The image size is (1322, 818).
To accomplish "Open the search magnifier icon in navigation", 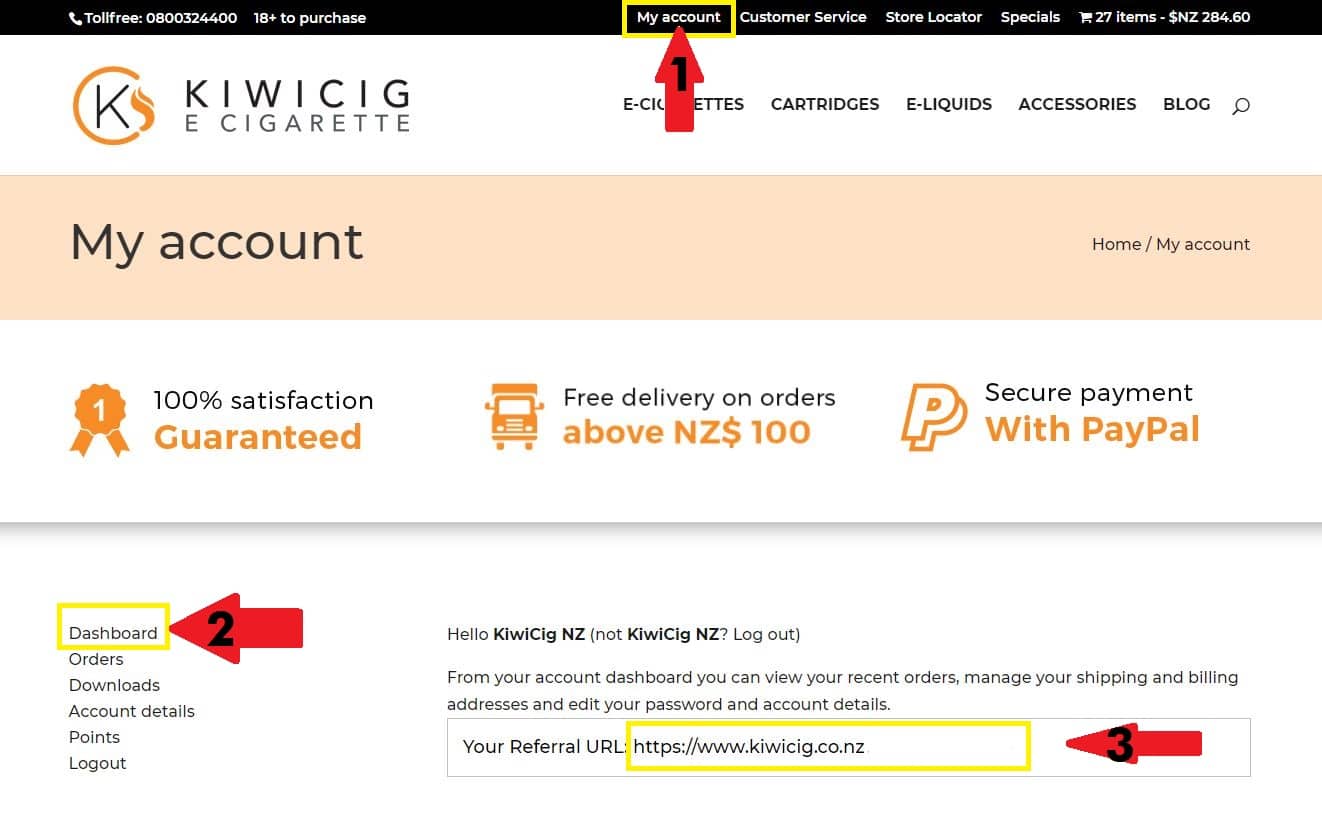I will [x=1240, y=106].
